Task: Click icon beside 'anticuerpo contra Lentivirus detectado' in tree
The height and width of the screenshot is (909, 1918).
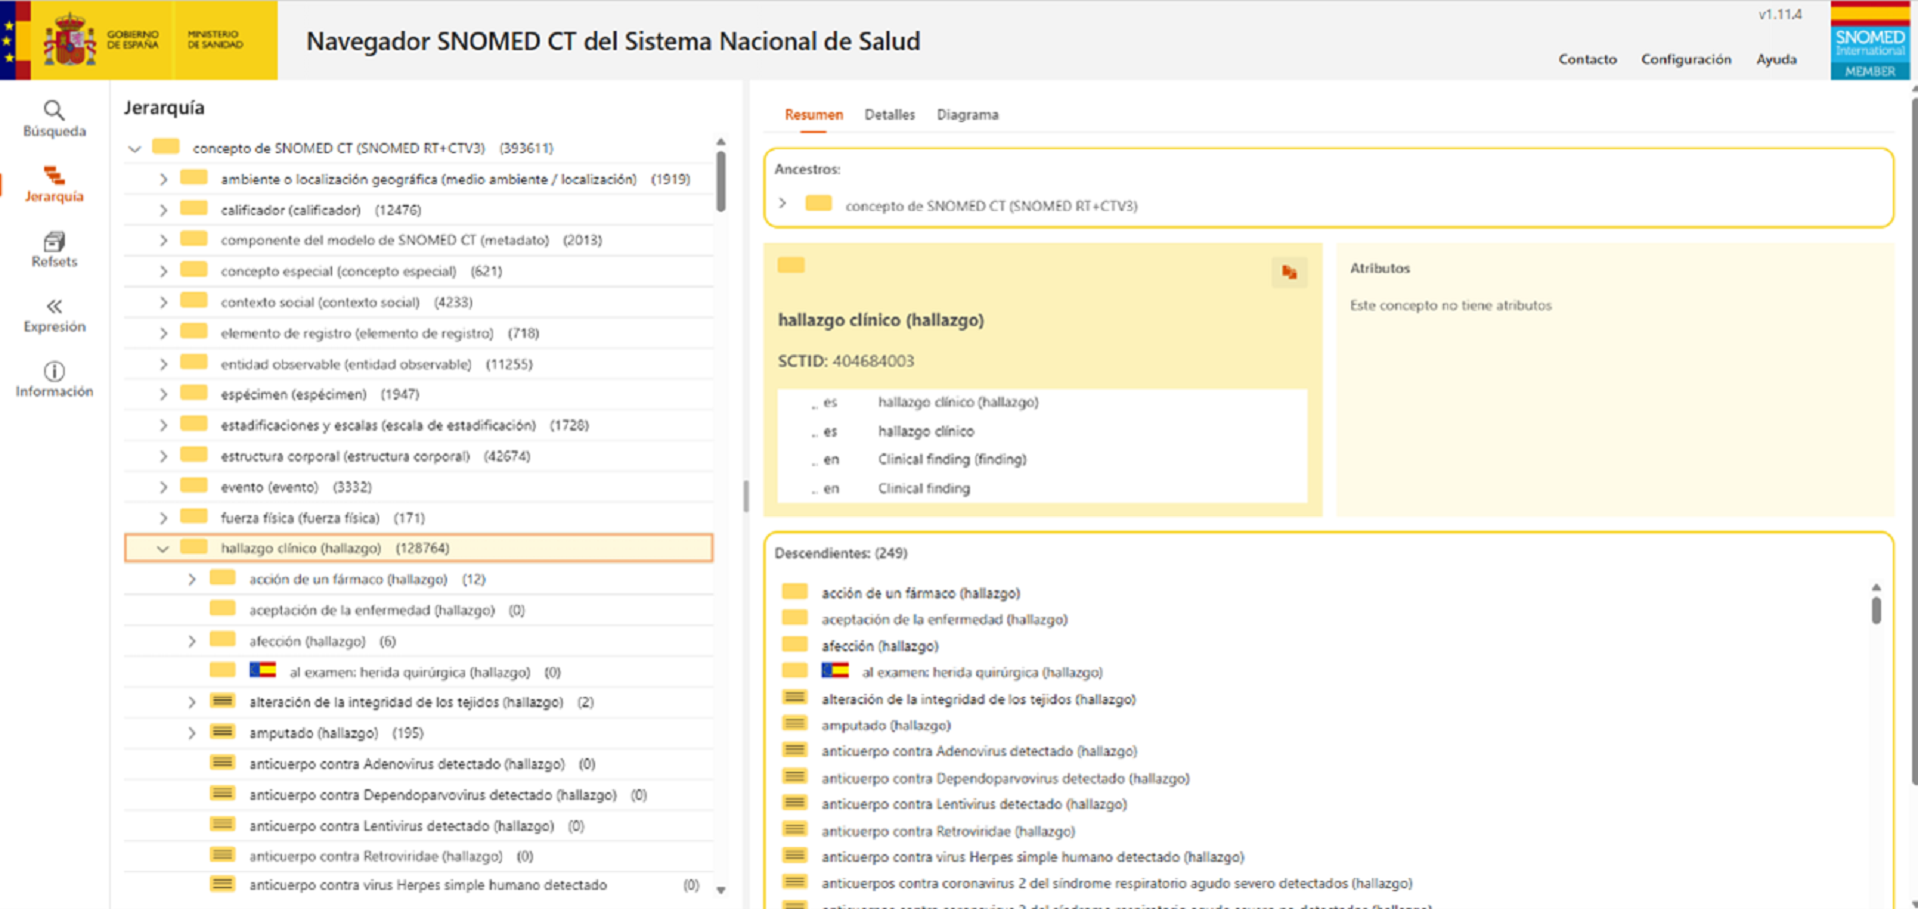Action: point(222,825)
